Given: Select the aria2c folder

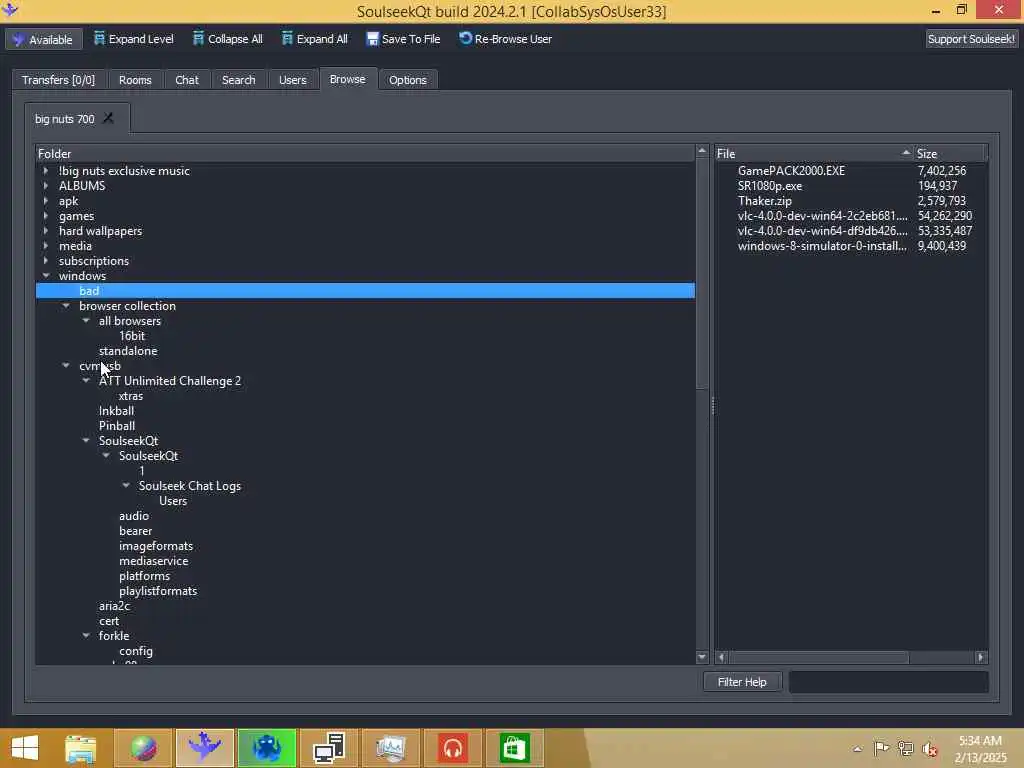Looking at the screenshot, I should [x=114, y=606].
